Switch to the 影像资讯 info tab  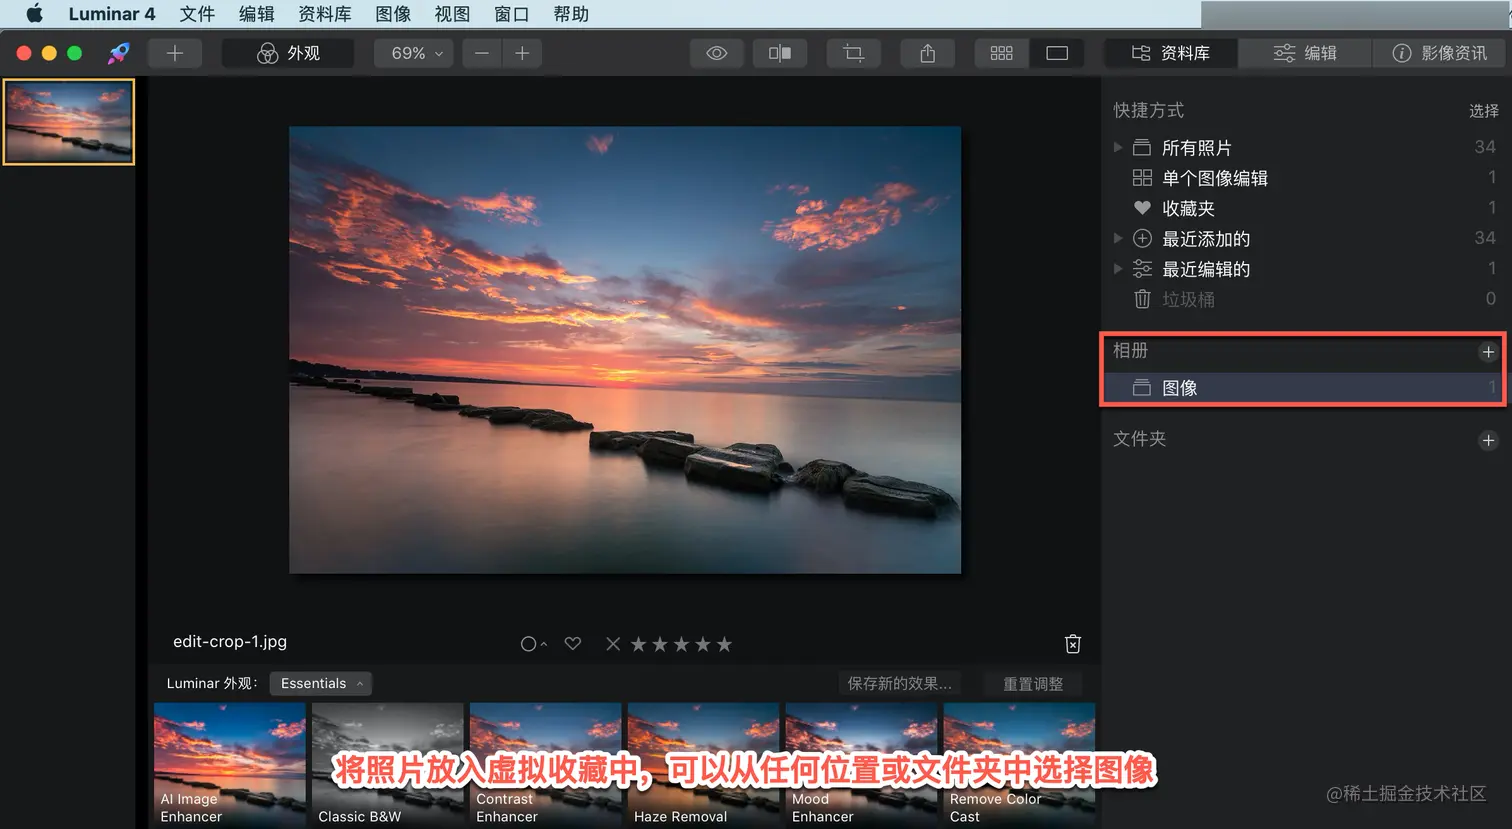pyautogui.click(x=1439, y=53)
